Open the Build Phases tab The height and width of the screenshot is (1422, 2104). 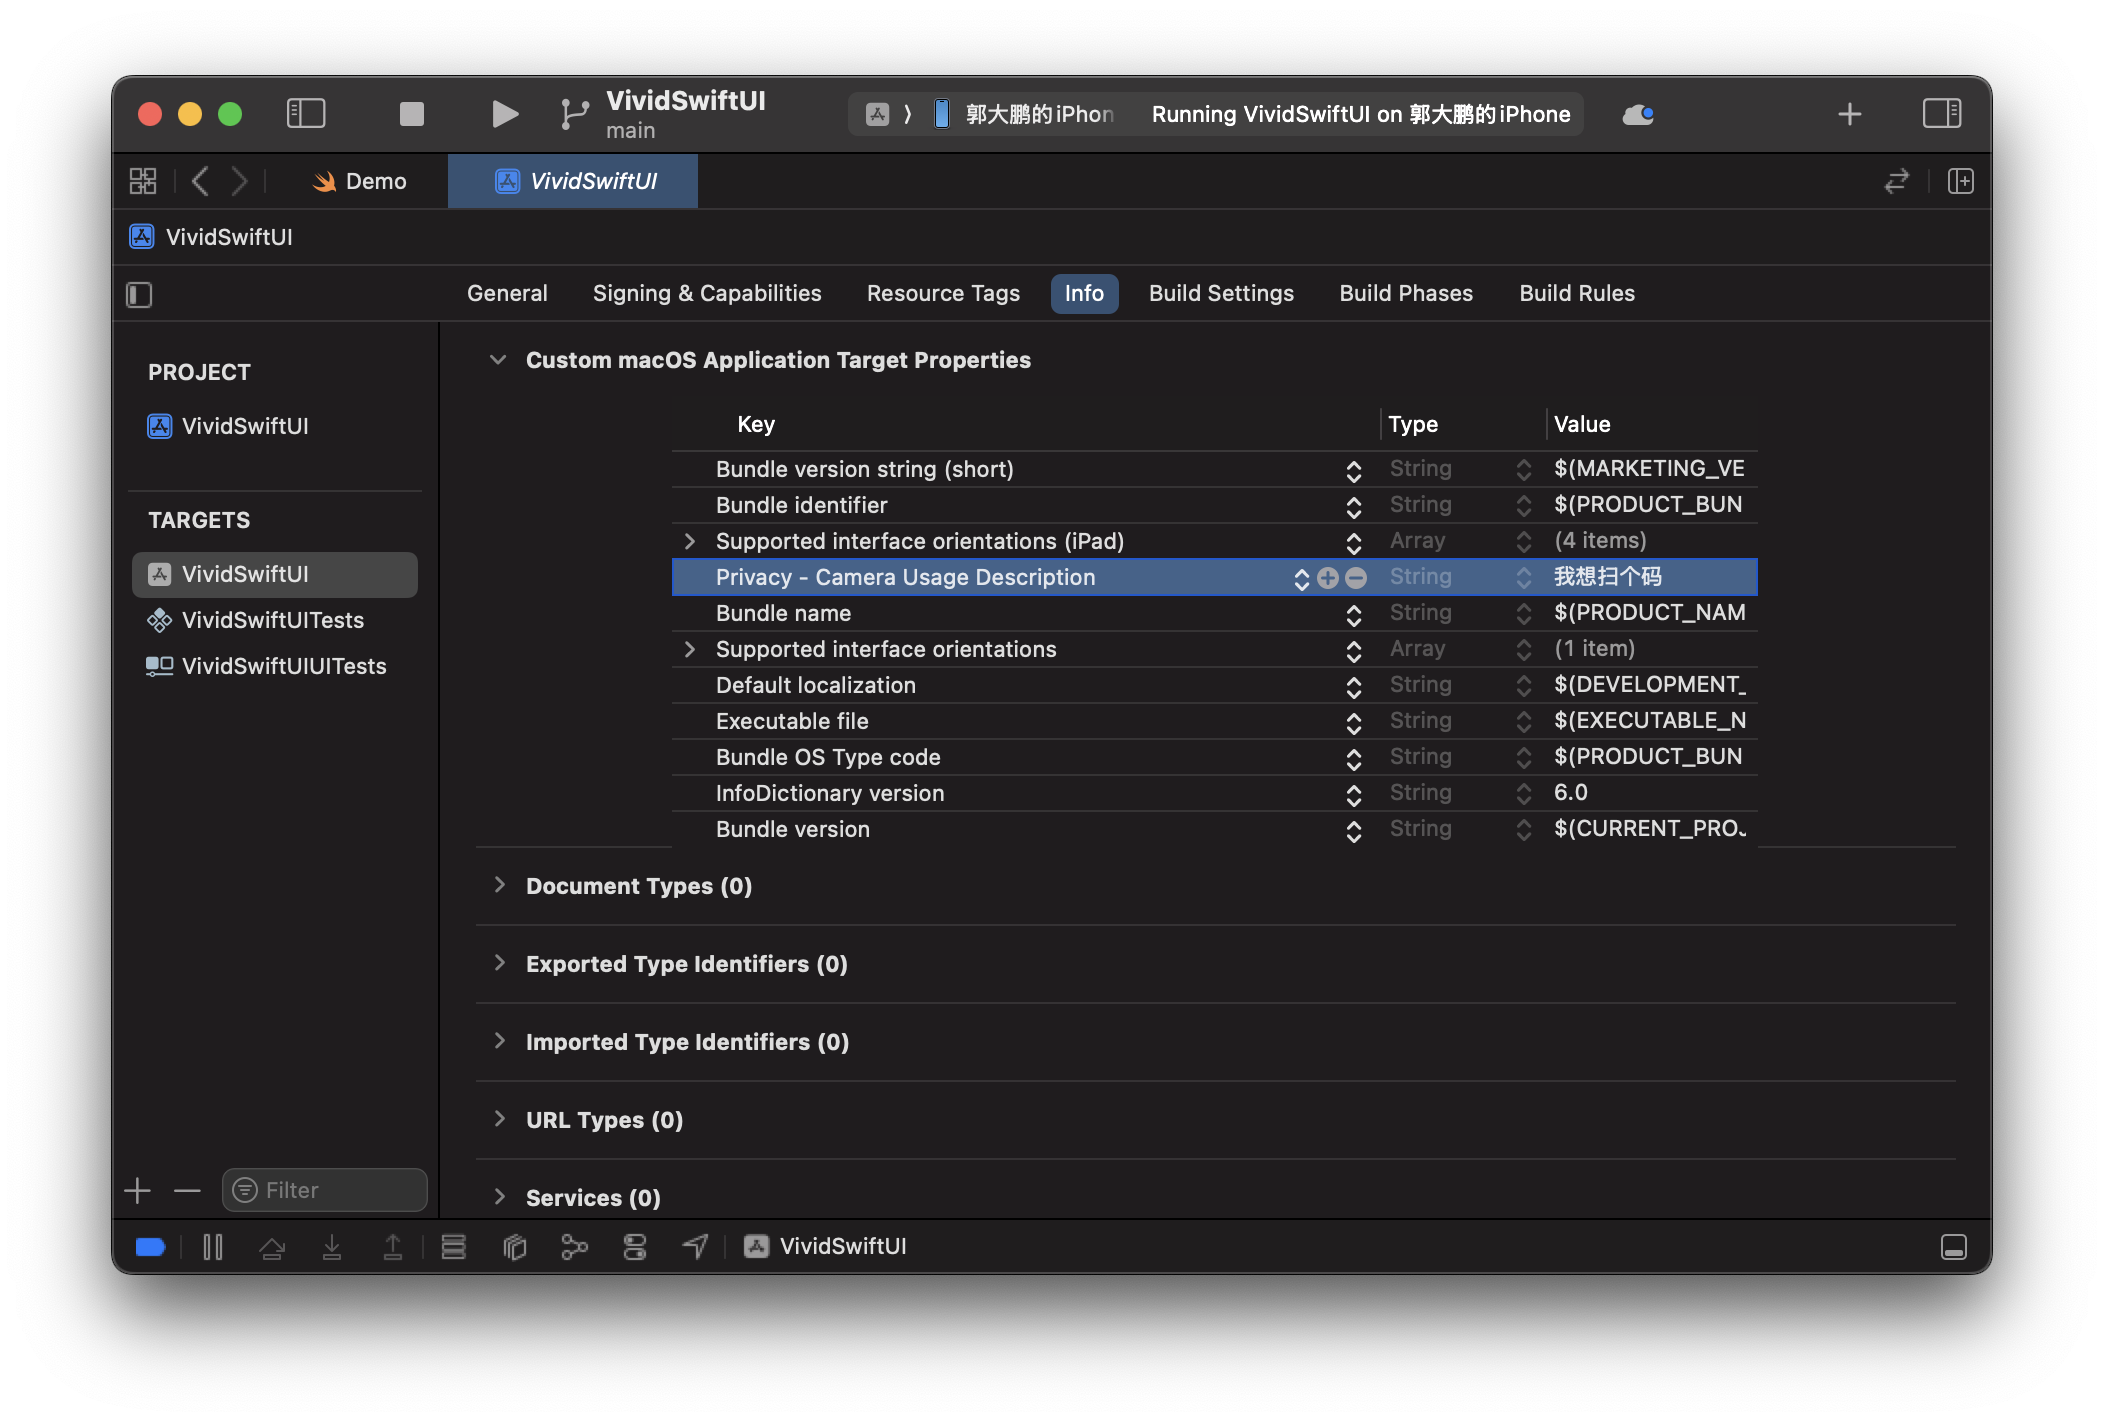click(x=1406, y=293)
